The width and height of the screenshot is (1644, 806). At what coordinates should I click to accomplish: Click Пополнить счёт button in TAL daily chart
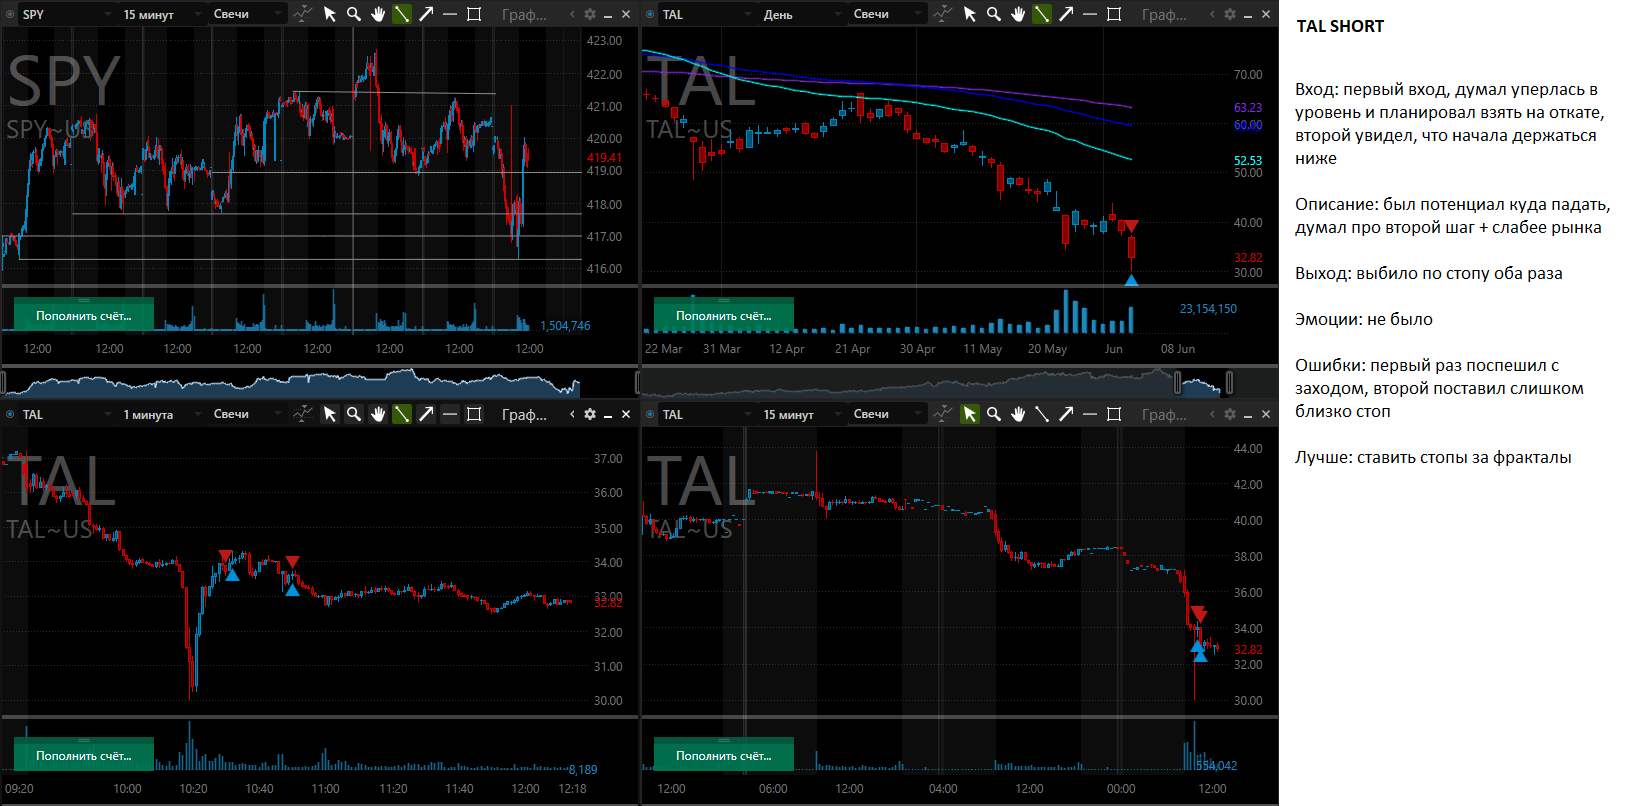[724, 315]
